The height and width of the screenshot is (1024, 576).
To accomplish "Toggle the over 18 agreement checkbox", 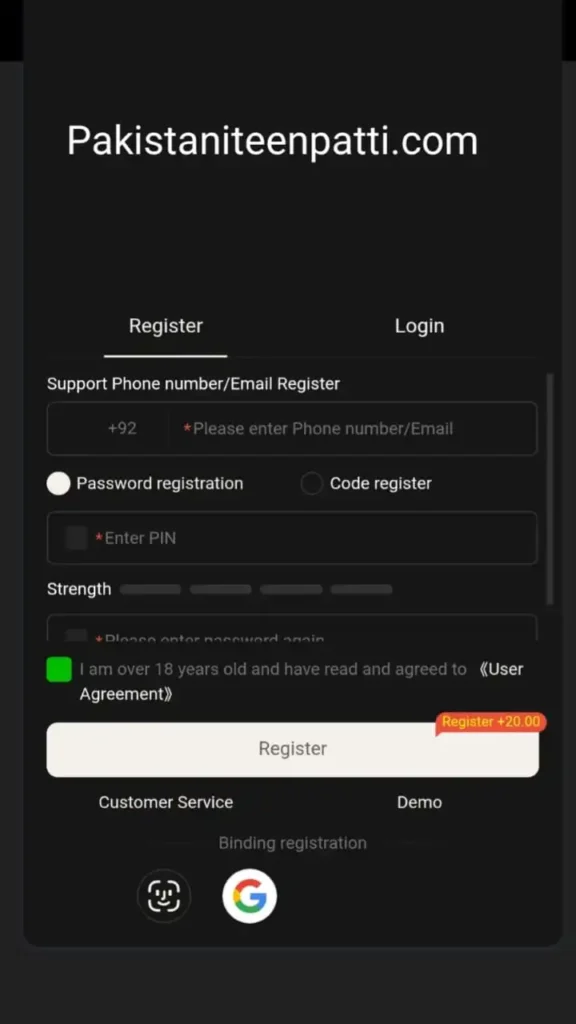I will [59, 669].
